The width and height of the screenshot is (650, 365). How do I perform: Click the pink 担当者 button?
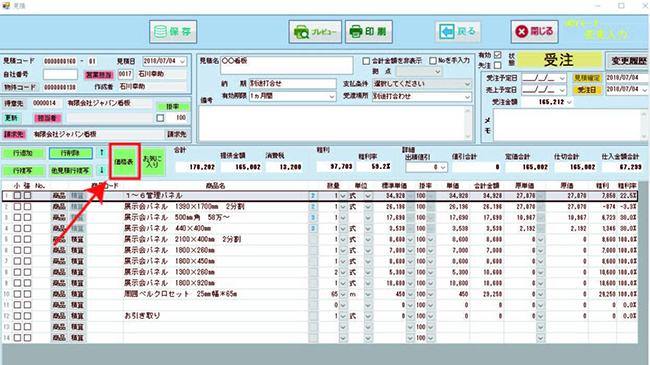click(47, 118)
